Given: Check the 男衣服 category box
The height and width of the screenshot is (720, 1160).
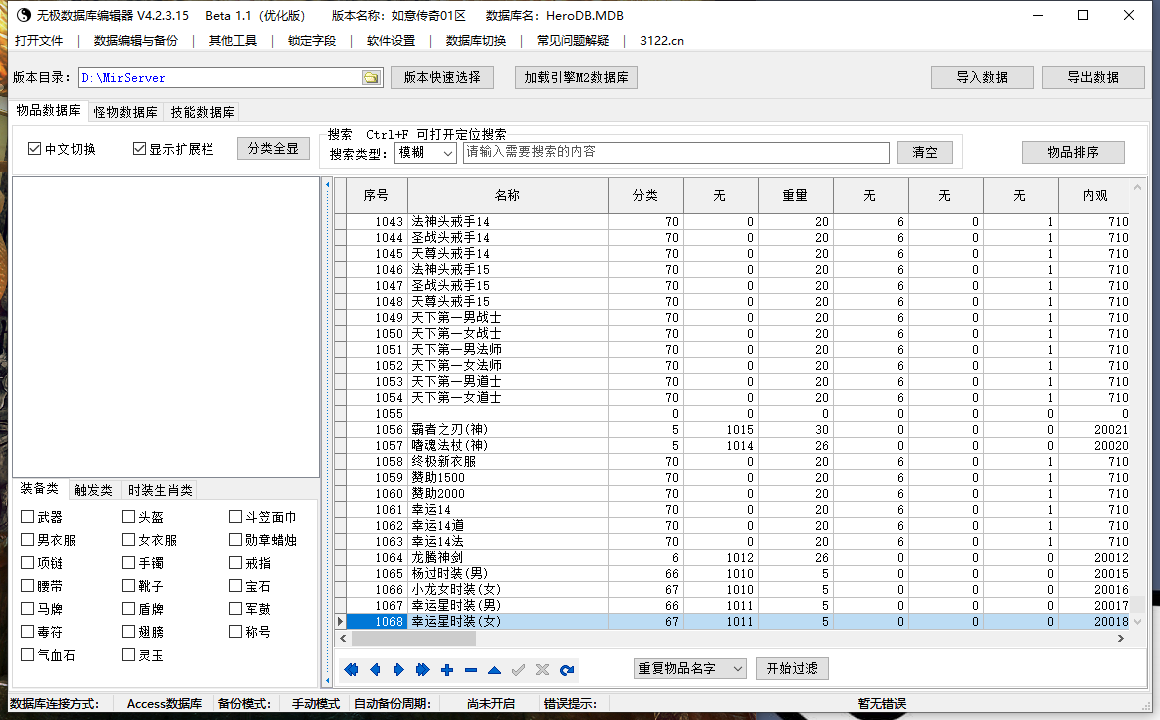Looking at the screenshot, I should click(x=27, y=539).
